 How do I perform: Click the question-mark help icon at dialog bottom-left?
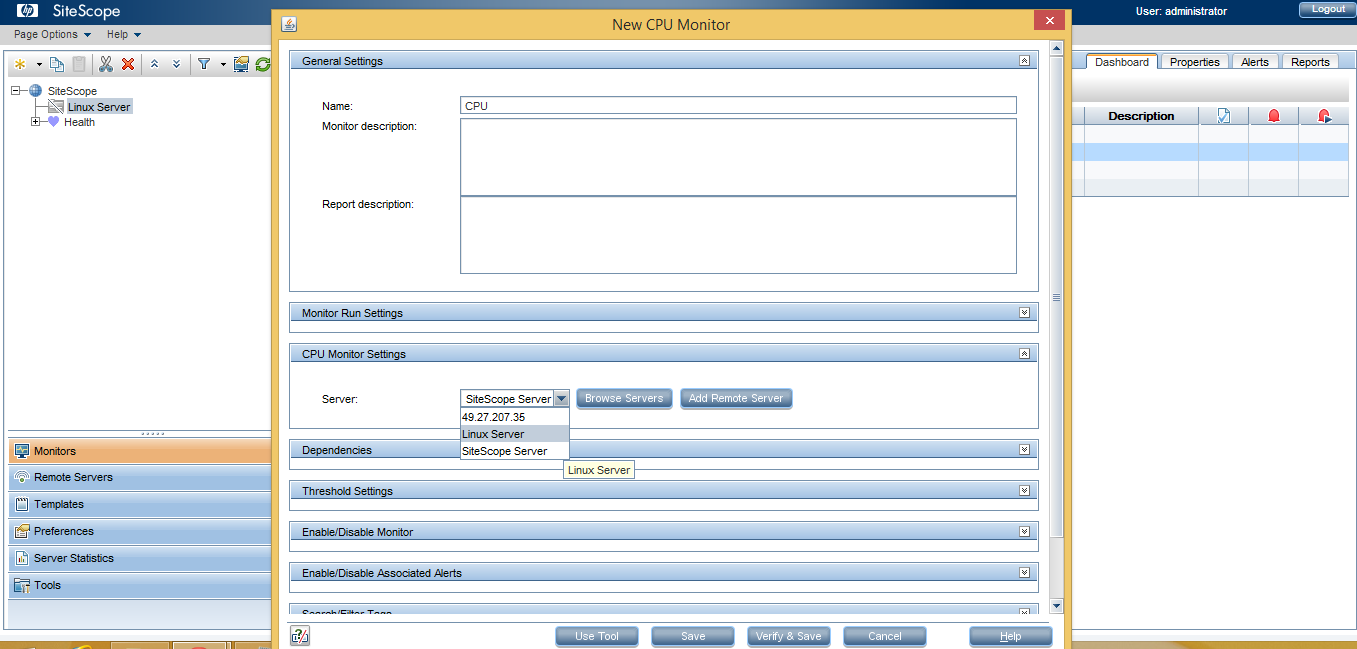[300, 635]
